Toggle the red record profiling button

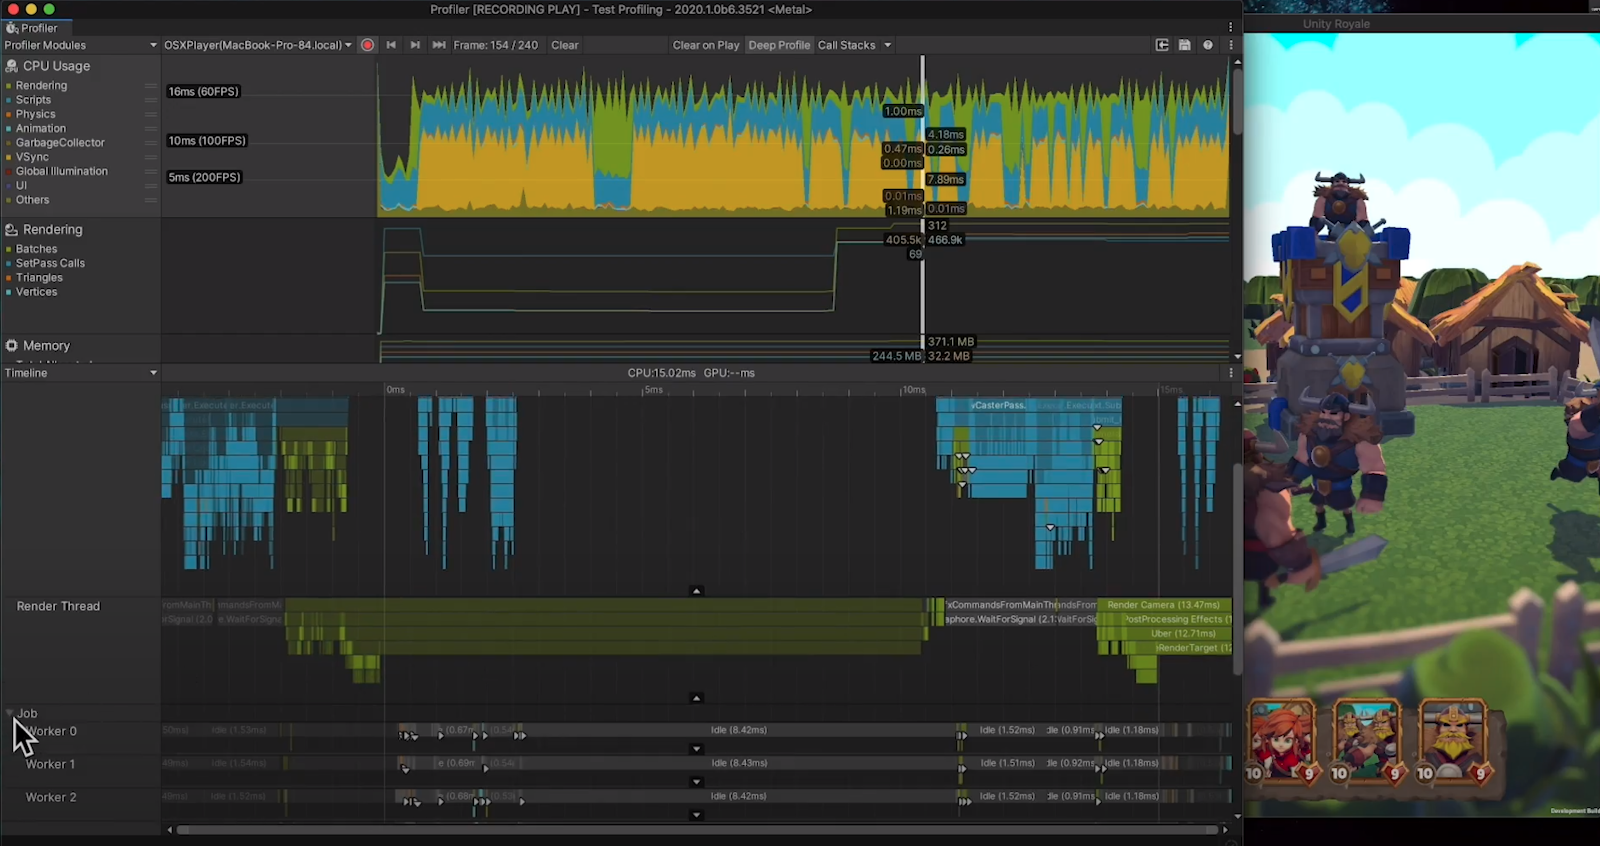367,45
